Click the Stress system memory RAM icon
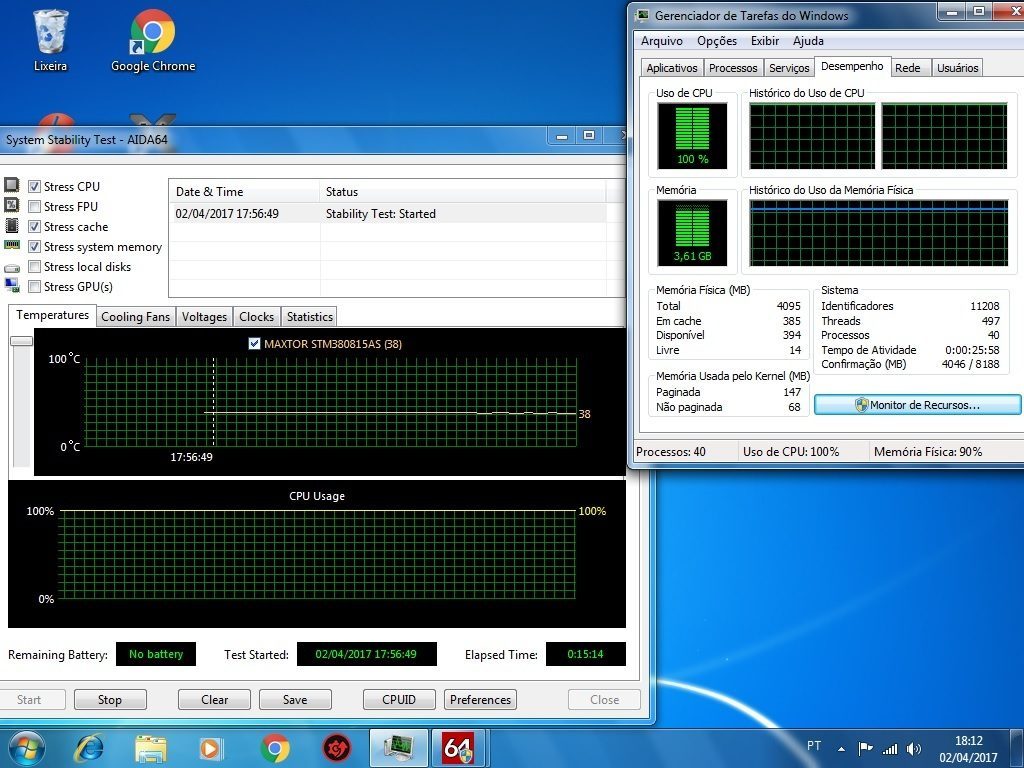This screenshot has width=1024, height=768. 12,245
